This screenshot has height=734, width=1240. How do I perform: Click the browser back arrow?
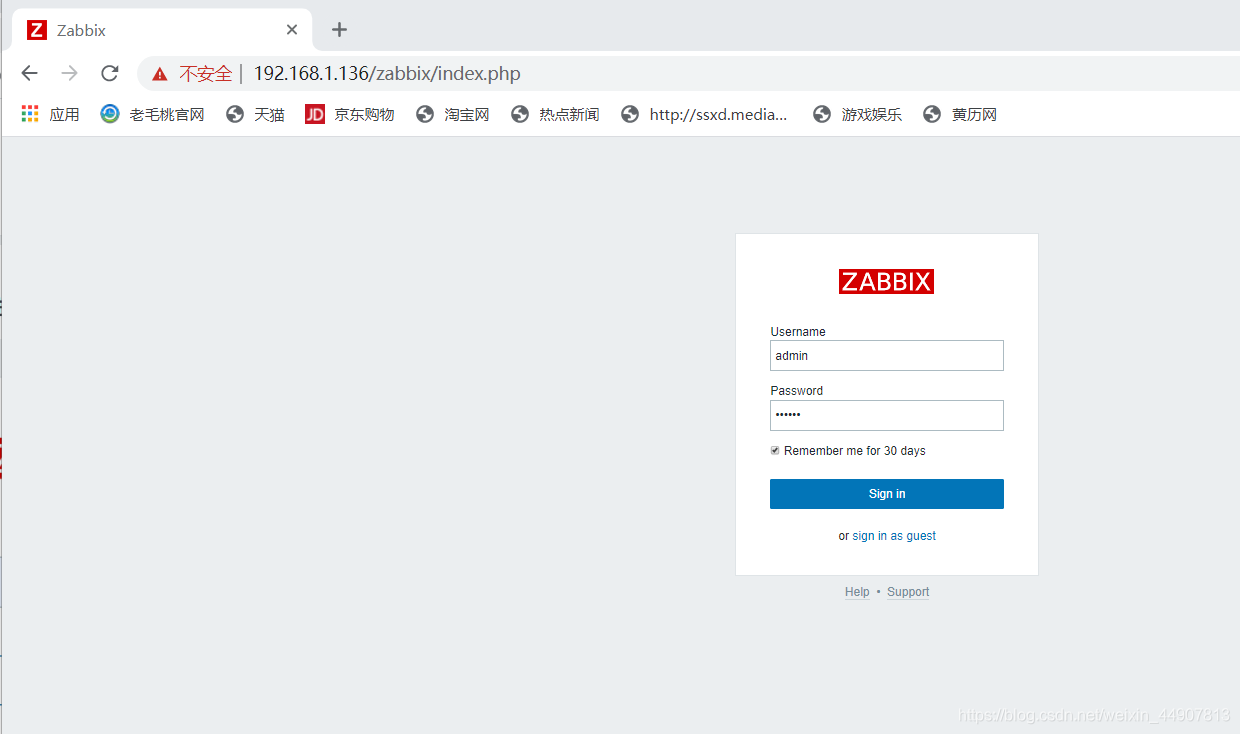29,73
